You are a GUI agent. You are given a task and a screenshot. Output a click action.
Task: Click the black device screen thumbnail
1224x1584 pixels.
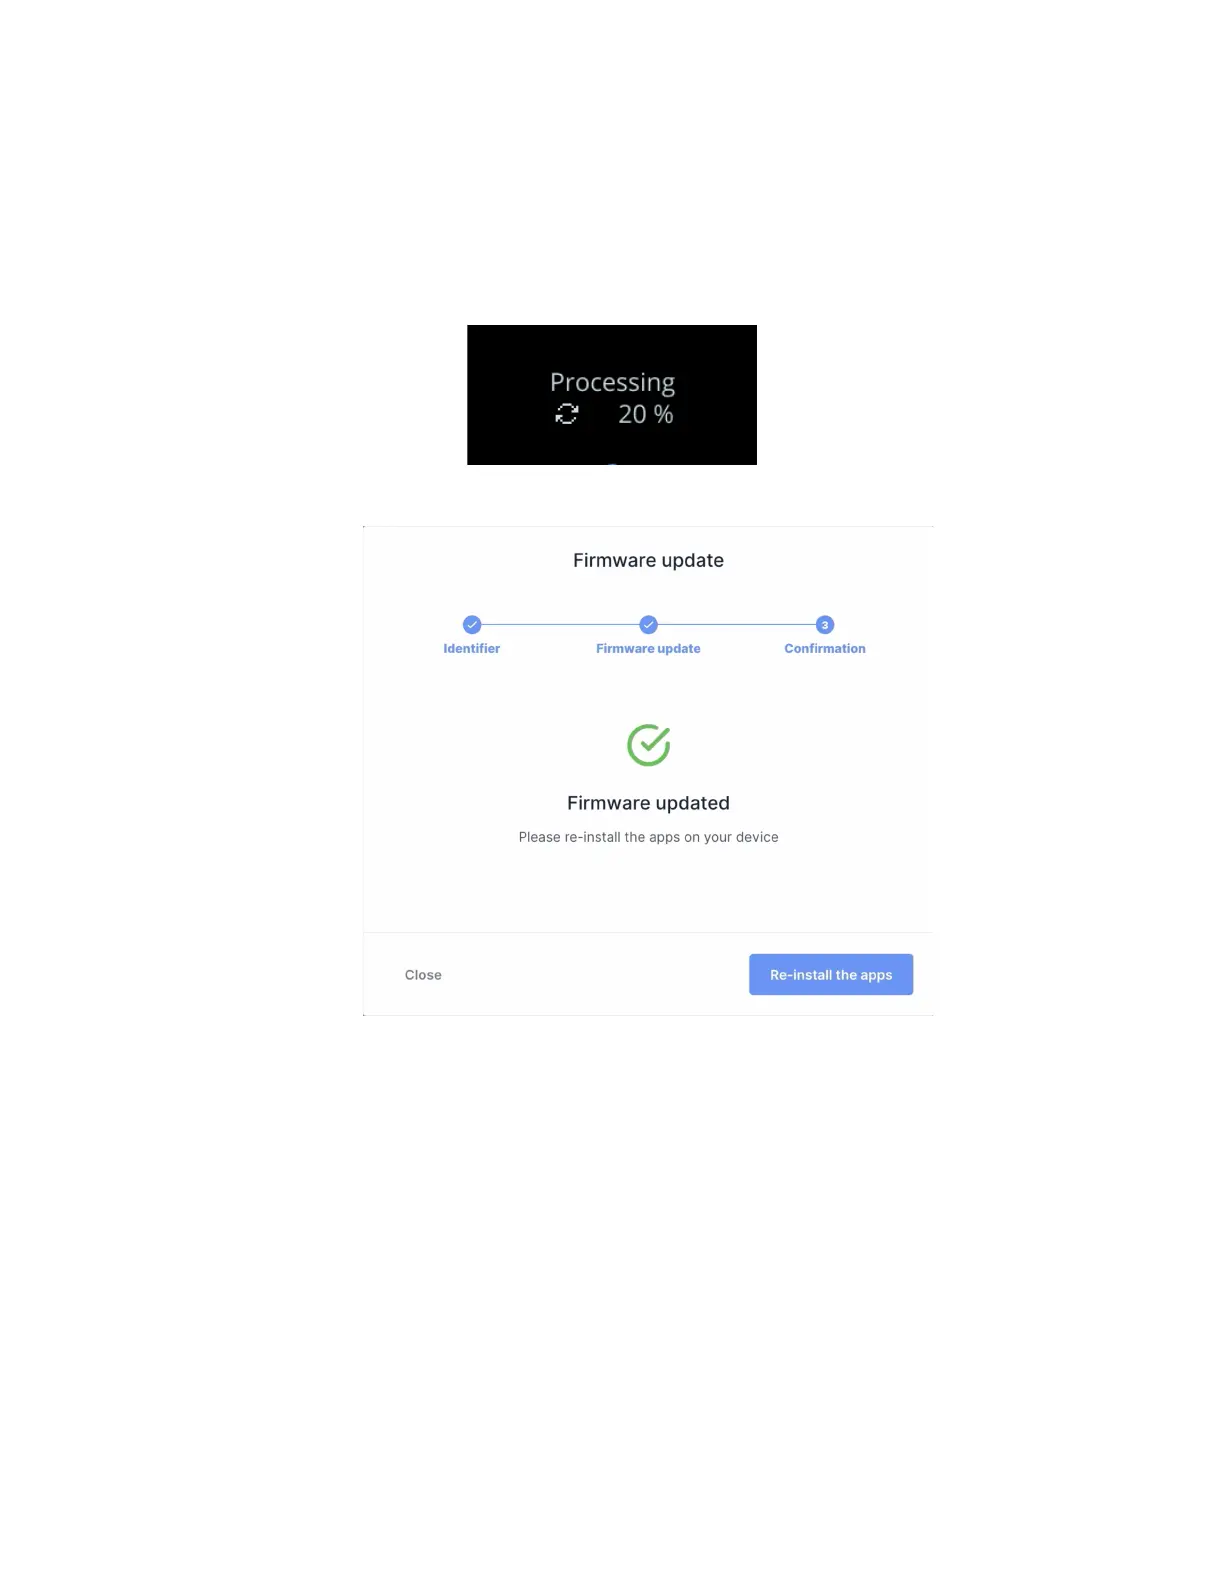coord(612,395)
